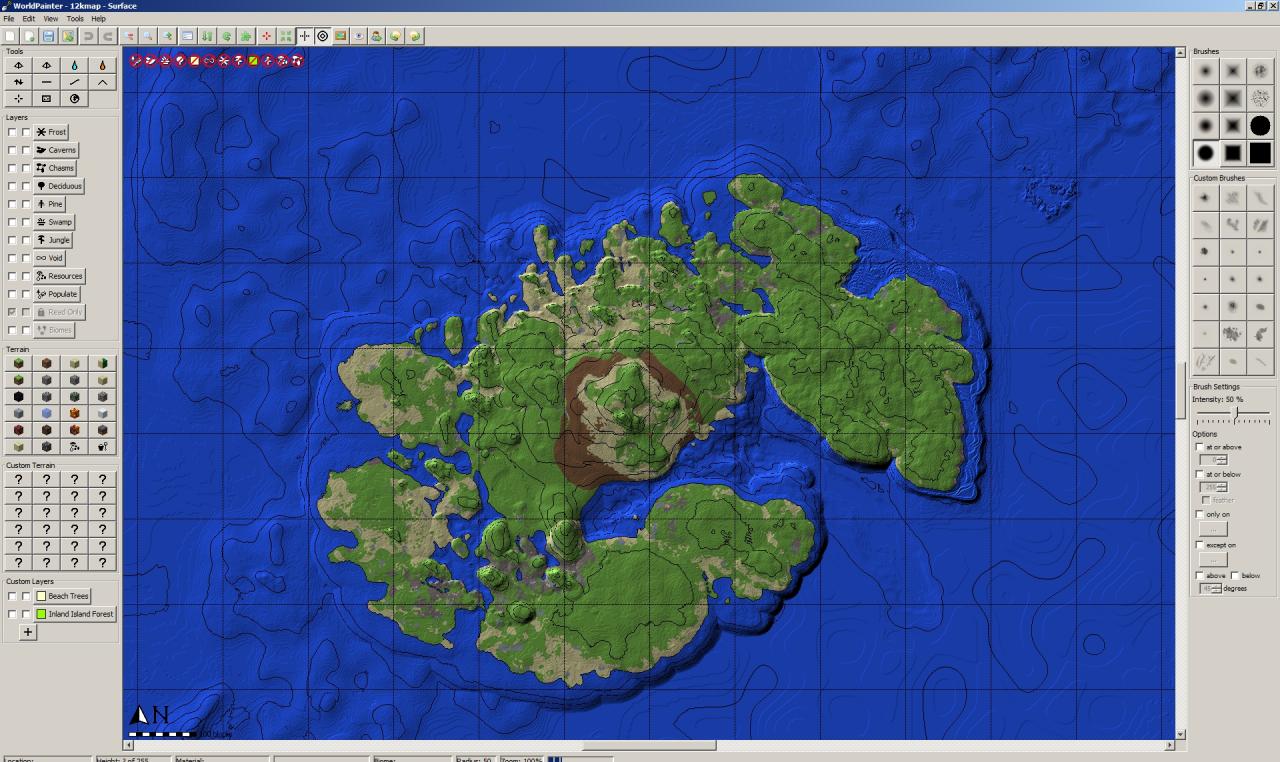
Task: Click the Undo arrow icon
Action: (89, 36)
